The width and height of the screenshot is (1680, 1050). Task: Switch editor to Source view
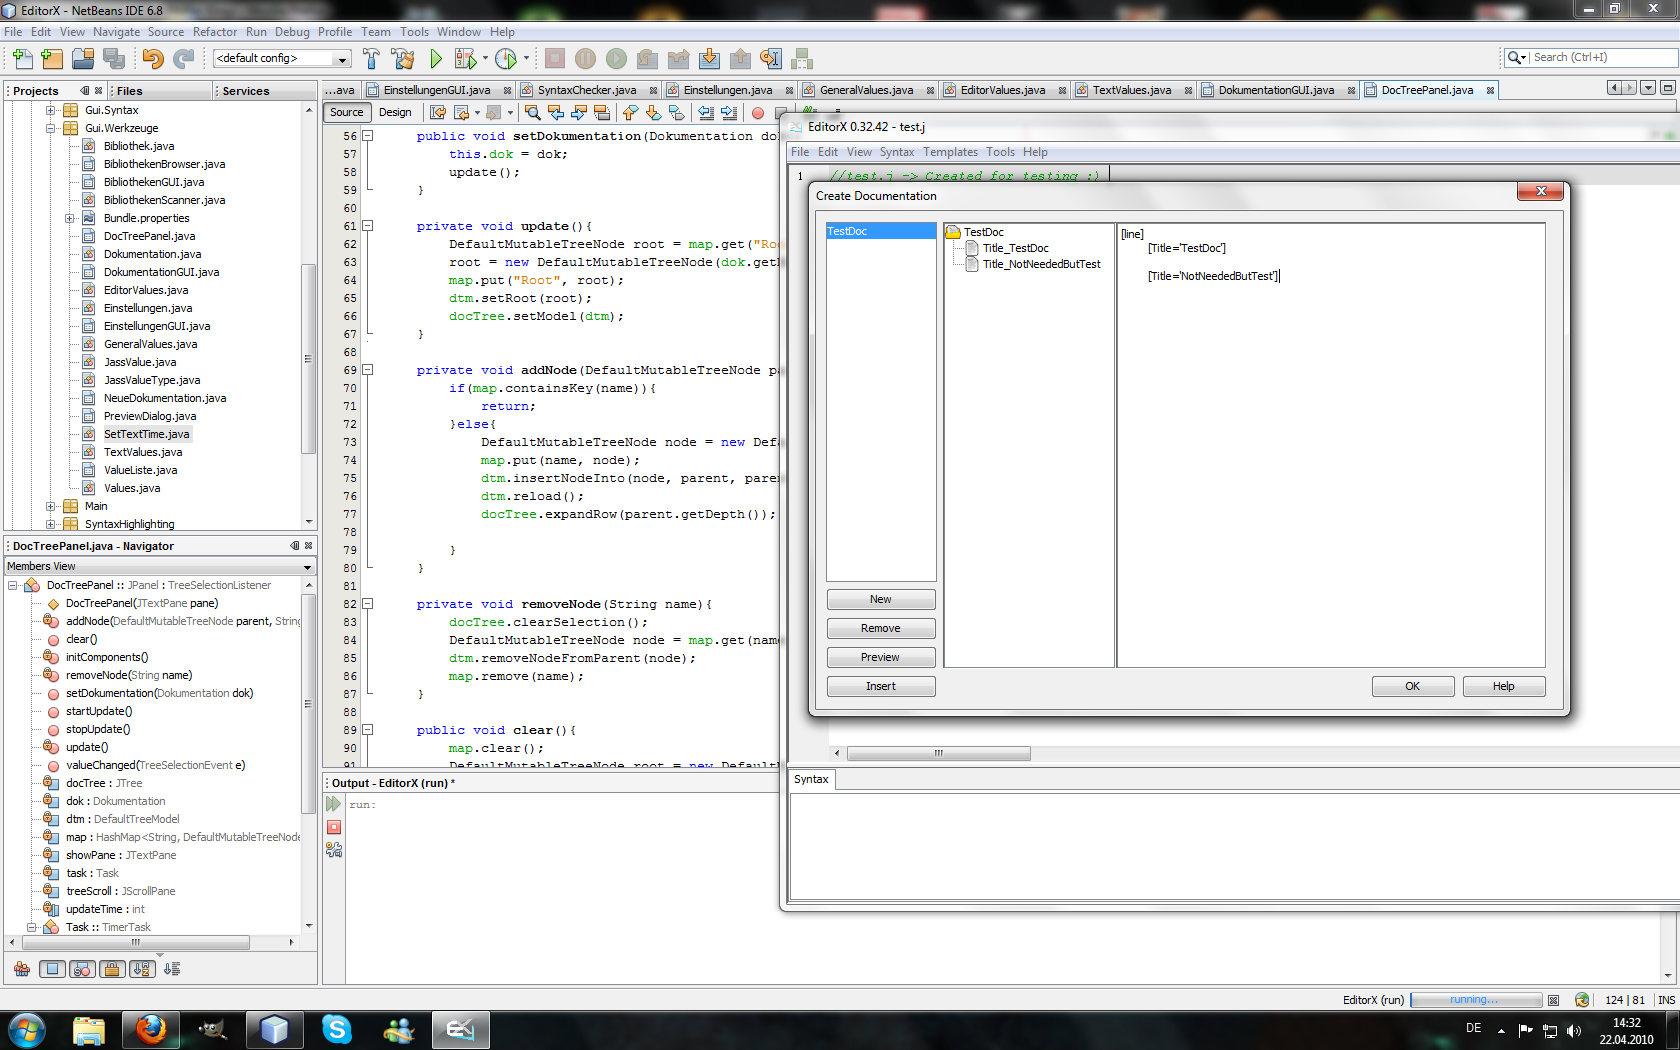[x=347, y=113]
